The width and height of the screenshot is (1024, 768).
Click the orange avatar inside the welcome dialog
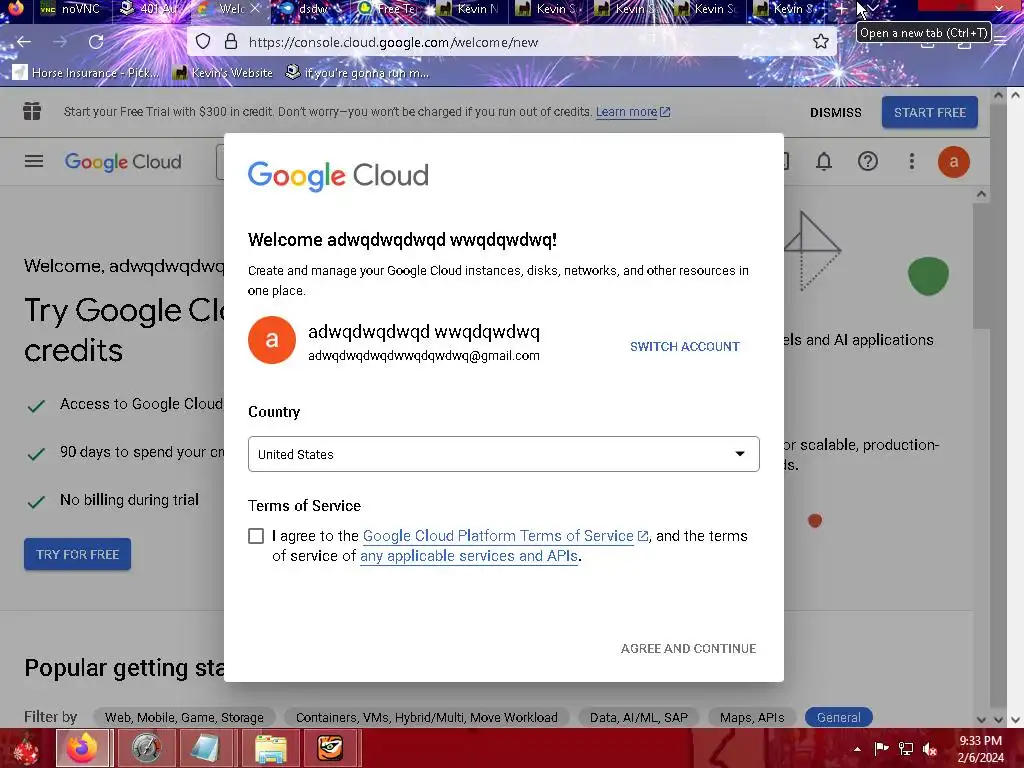click(272, 340)
